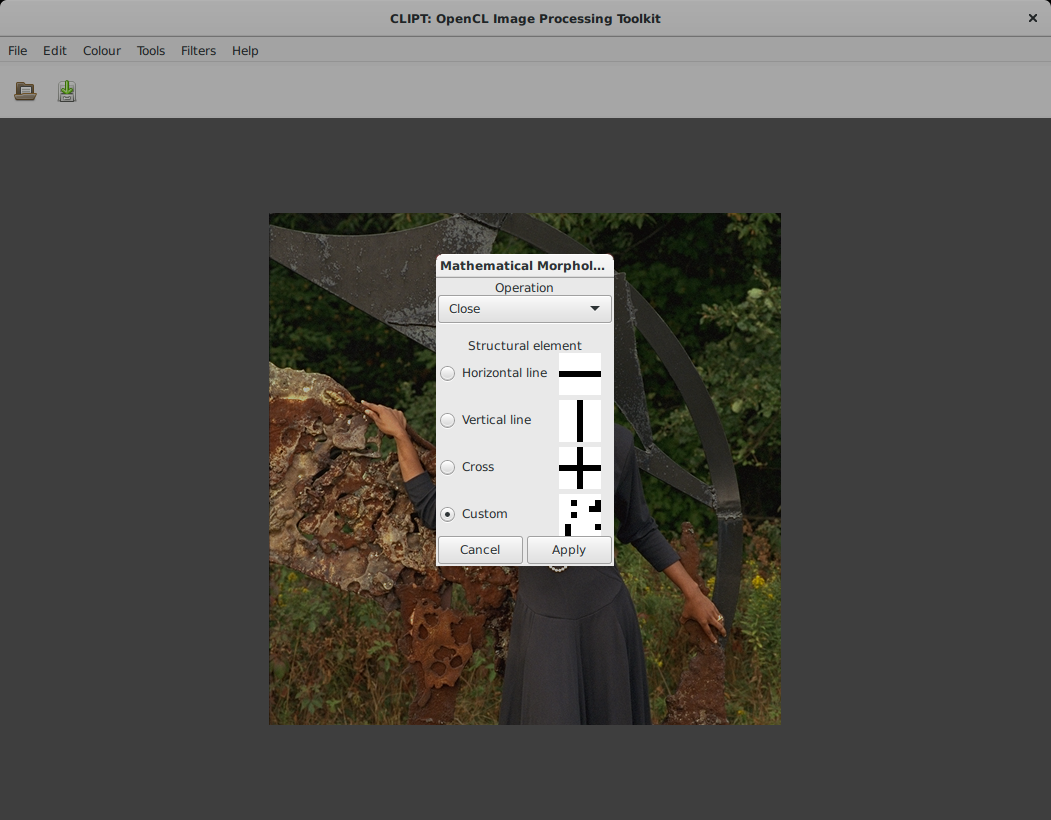Image resolution: width=1051 pixels, height=820 pixels.
Task: Close the CLIPT application window
Action: pyautogui.click(x=1033, y=18)
